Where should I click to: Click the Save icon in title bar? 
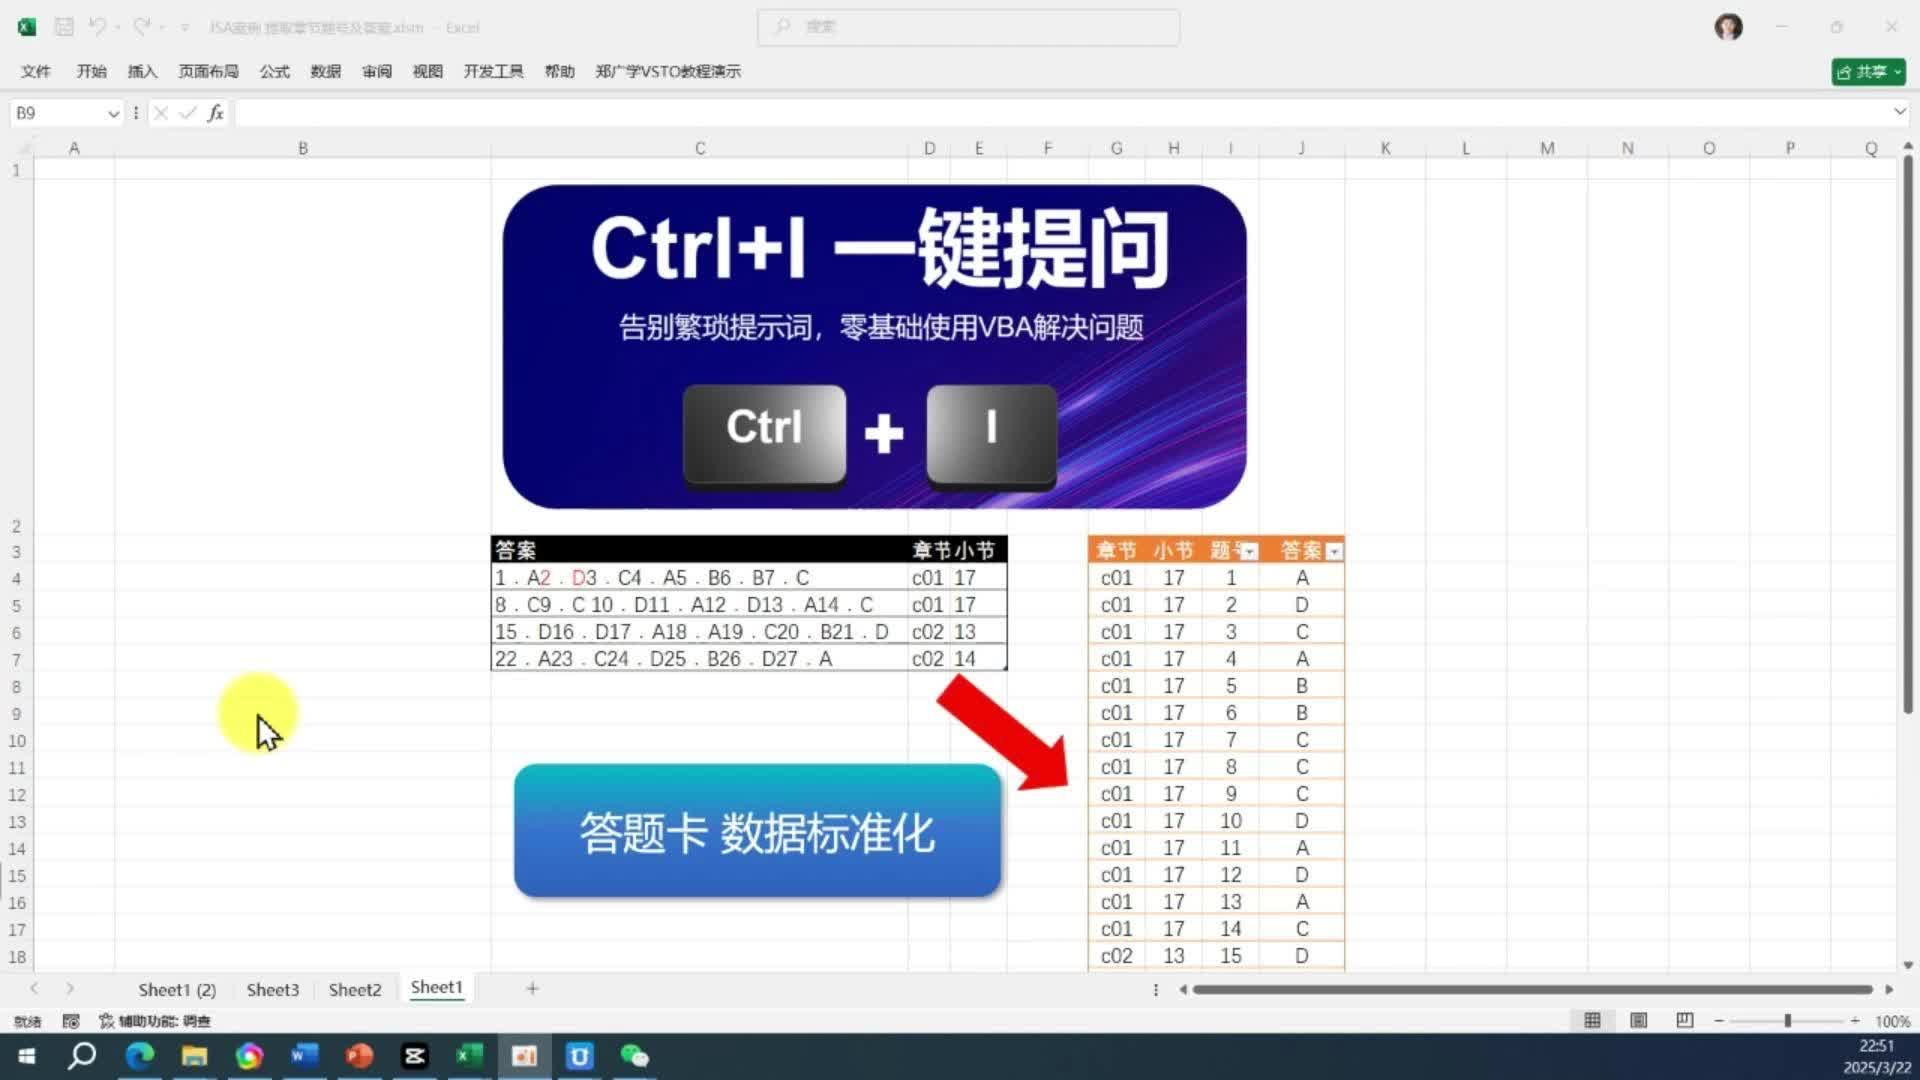pos(64,27)
